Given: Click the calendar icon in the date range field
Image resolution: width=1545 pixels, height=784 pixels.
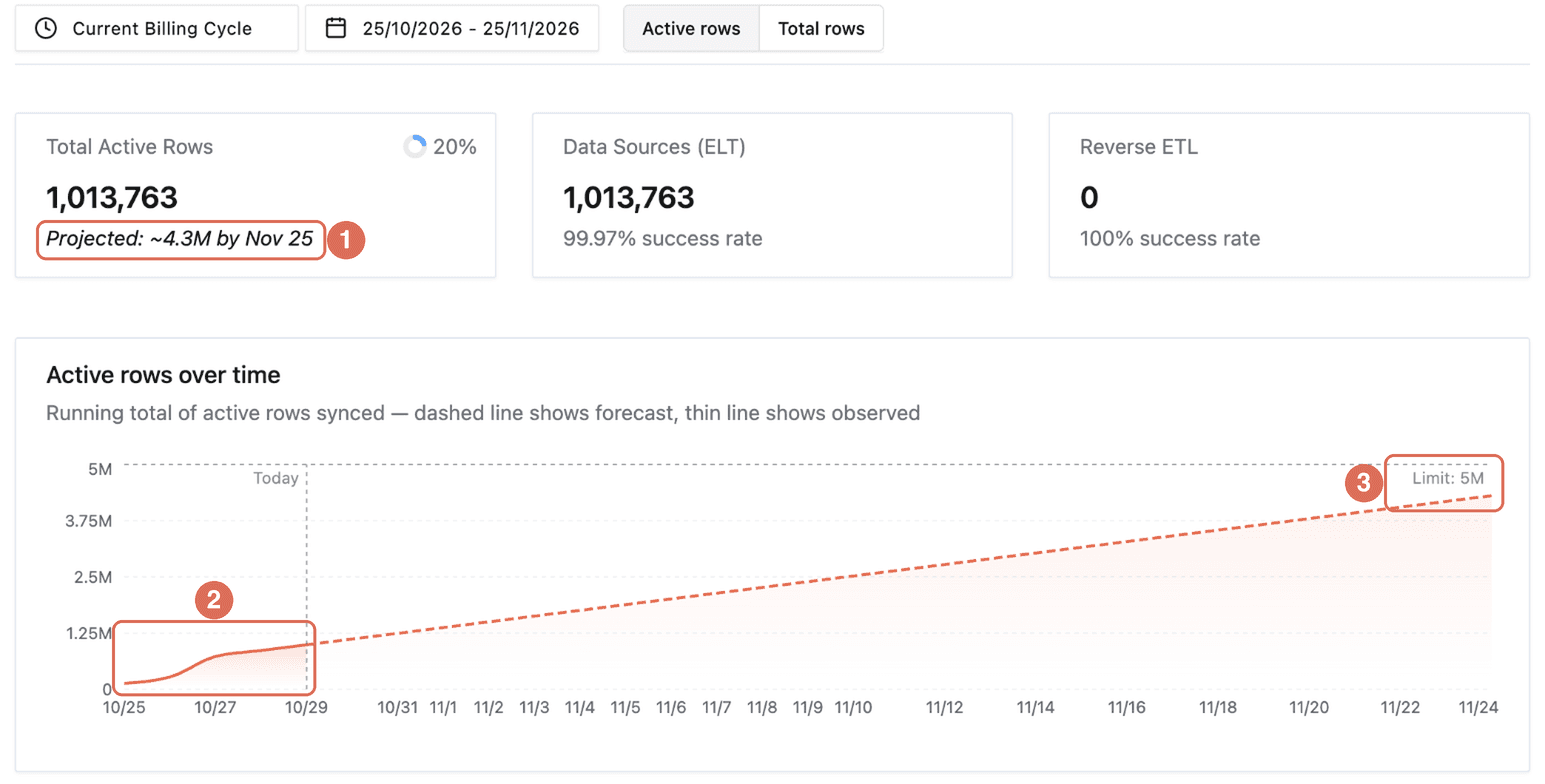Looking at the screenshot, I should [337, 28].
